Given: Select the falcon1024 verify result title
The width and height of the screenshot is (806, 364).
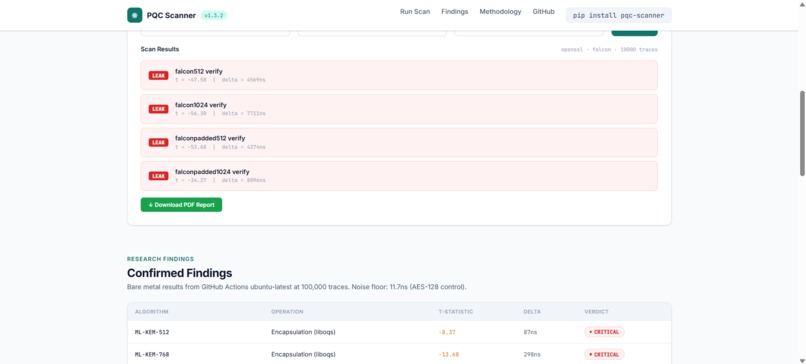Looking at the screenshot, I should click(201, 105).
